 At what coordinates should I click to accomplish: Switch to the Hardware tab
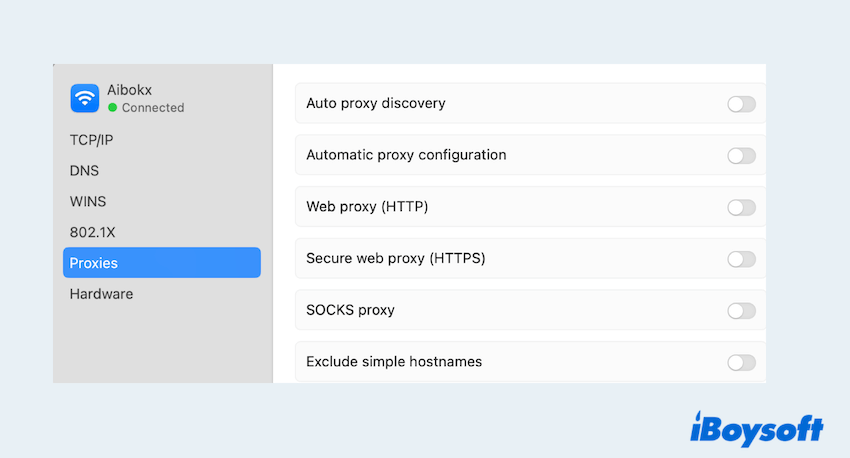pyautogui.click(x=101, y=294)
